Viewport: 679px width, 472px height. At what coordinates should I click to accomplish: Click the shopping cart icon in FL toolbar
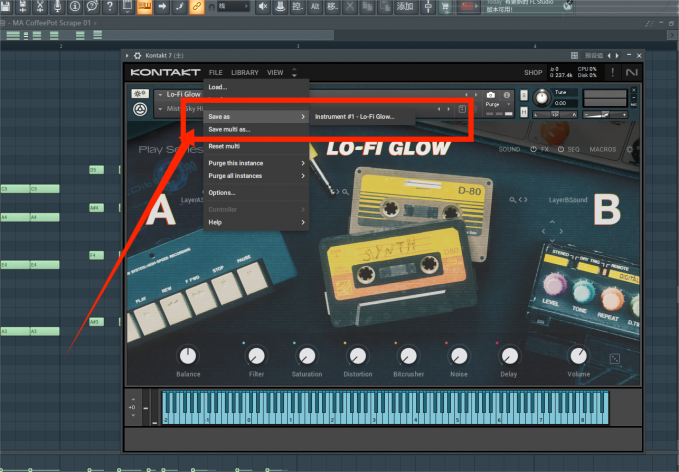coord(445,6)
